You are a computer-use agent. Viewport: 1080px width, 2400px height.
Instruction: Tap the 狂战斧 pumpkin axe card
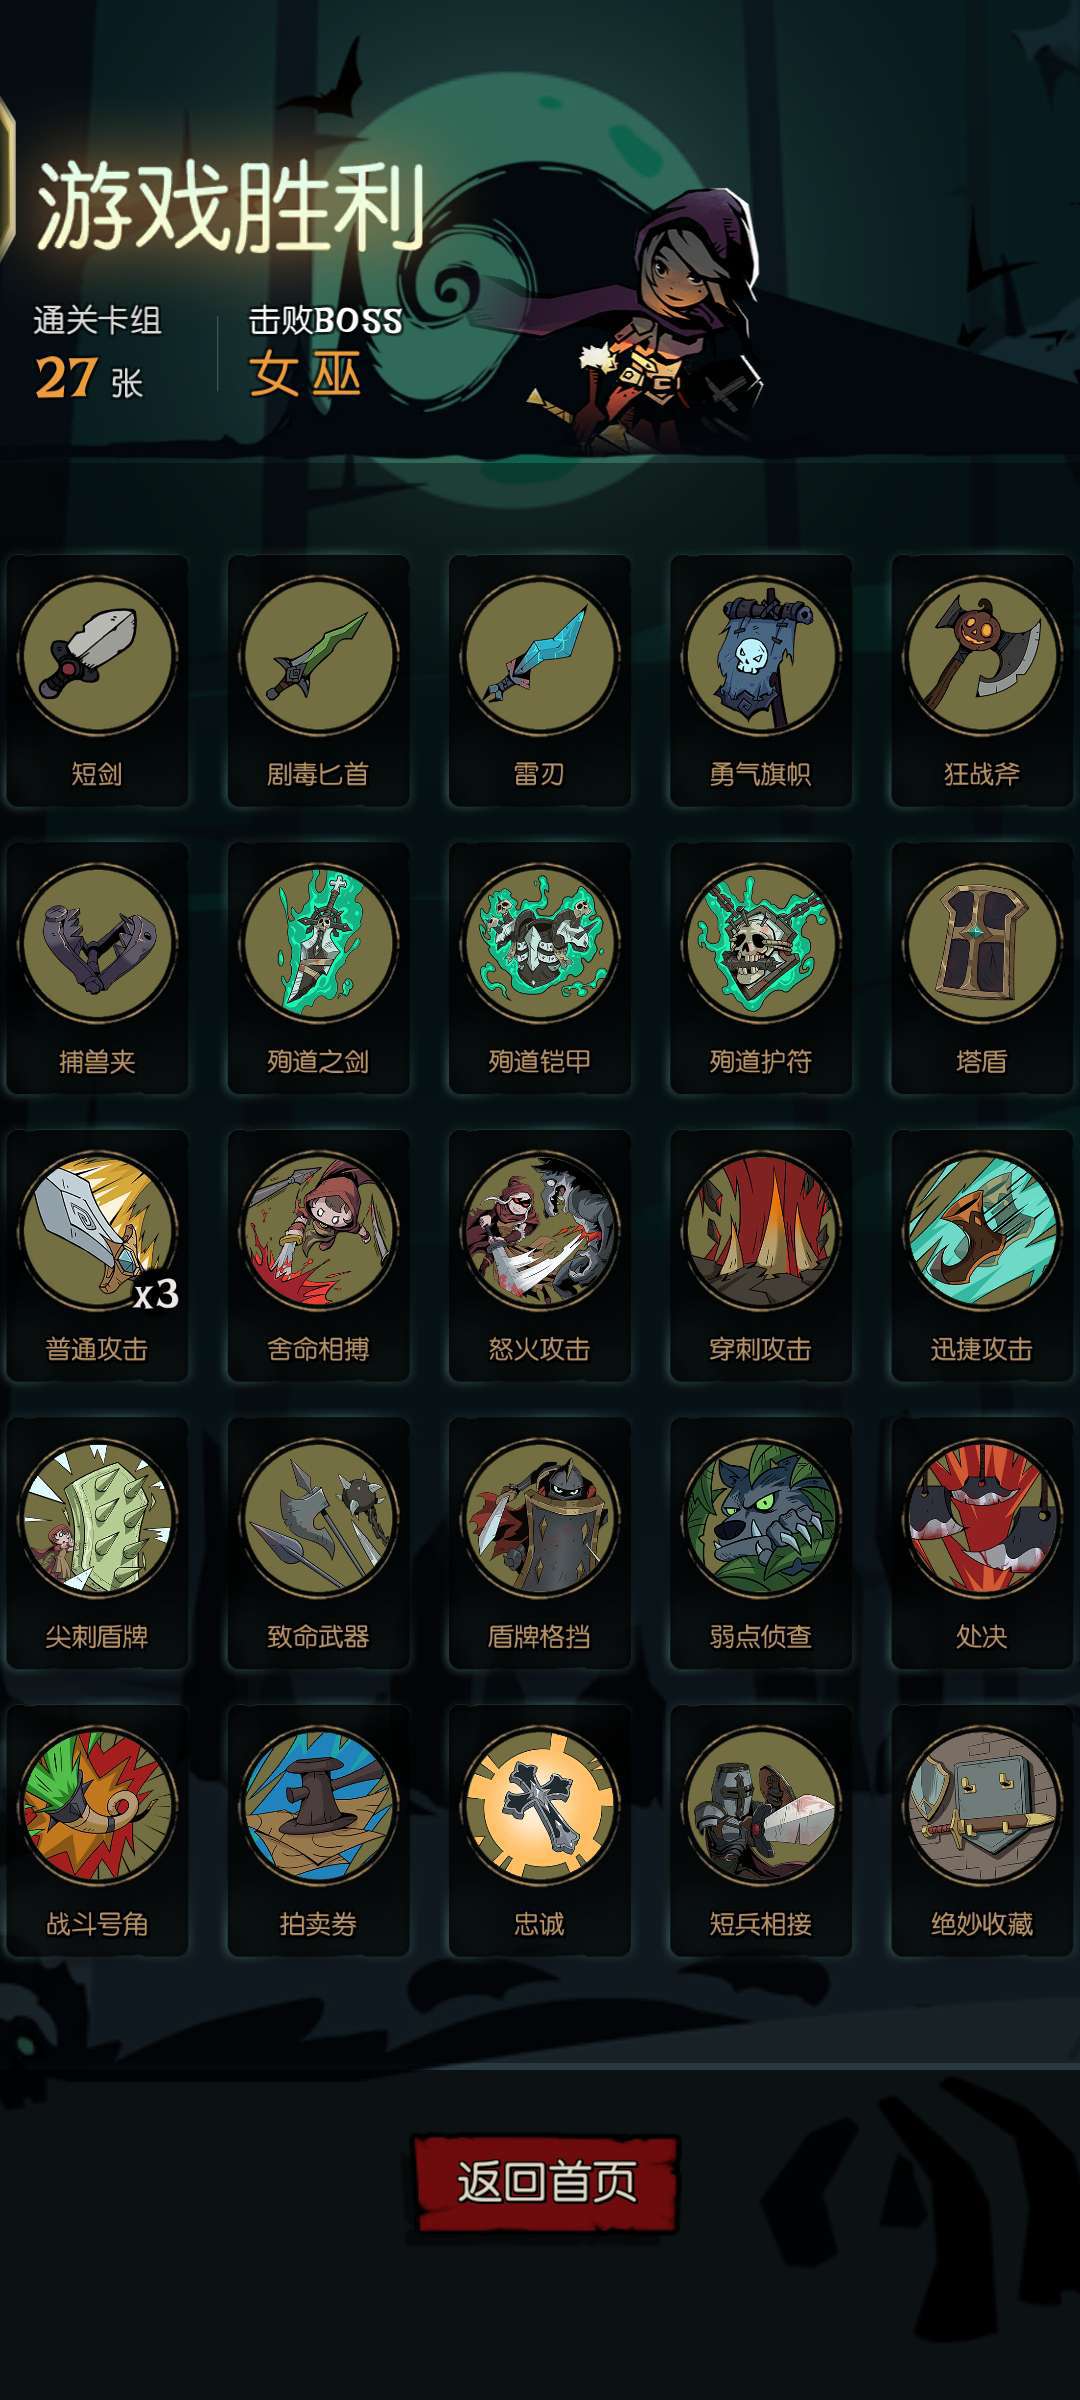pyautogui.click(x=981, y=680)
